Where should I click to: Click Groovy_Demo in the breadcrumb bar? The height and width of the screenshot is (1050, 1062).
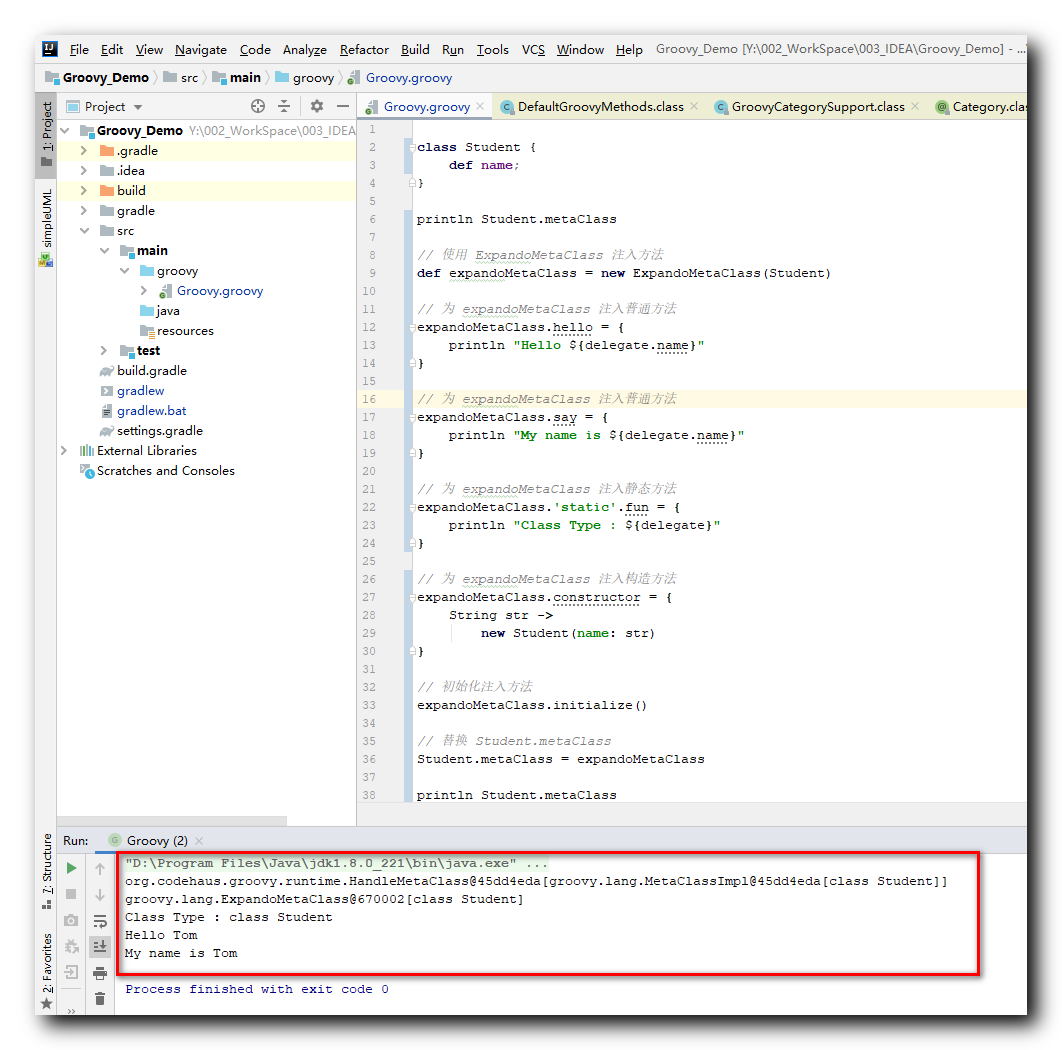(x=105, y=78)
